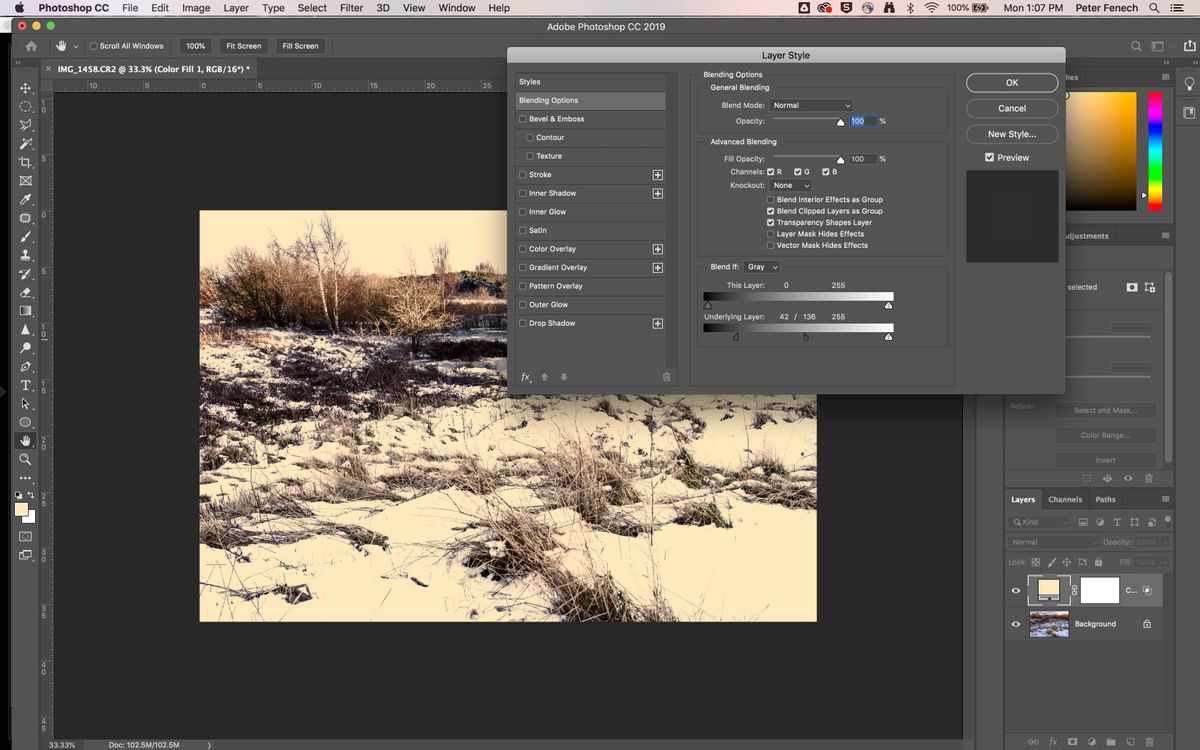
Task: Choose the Horizontal Type tool
Action: click(x=25, y=385)
